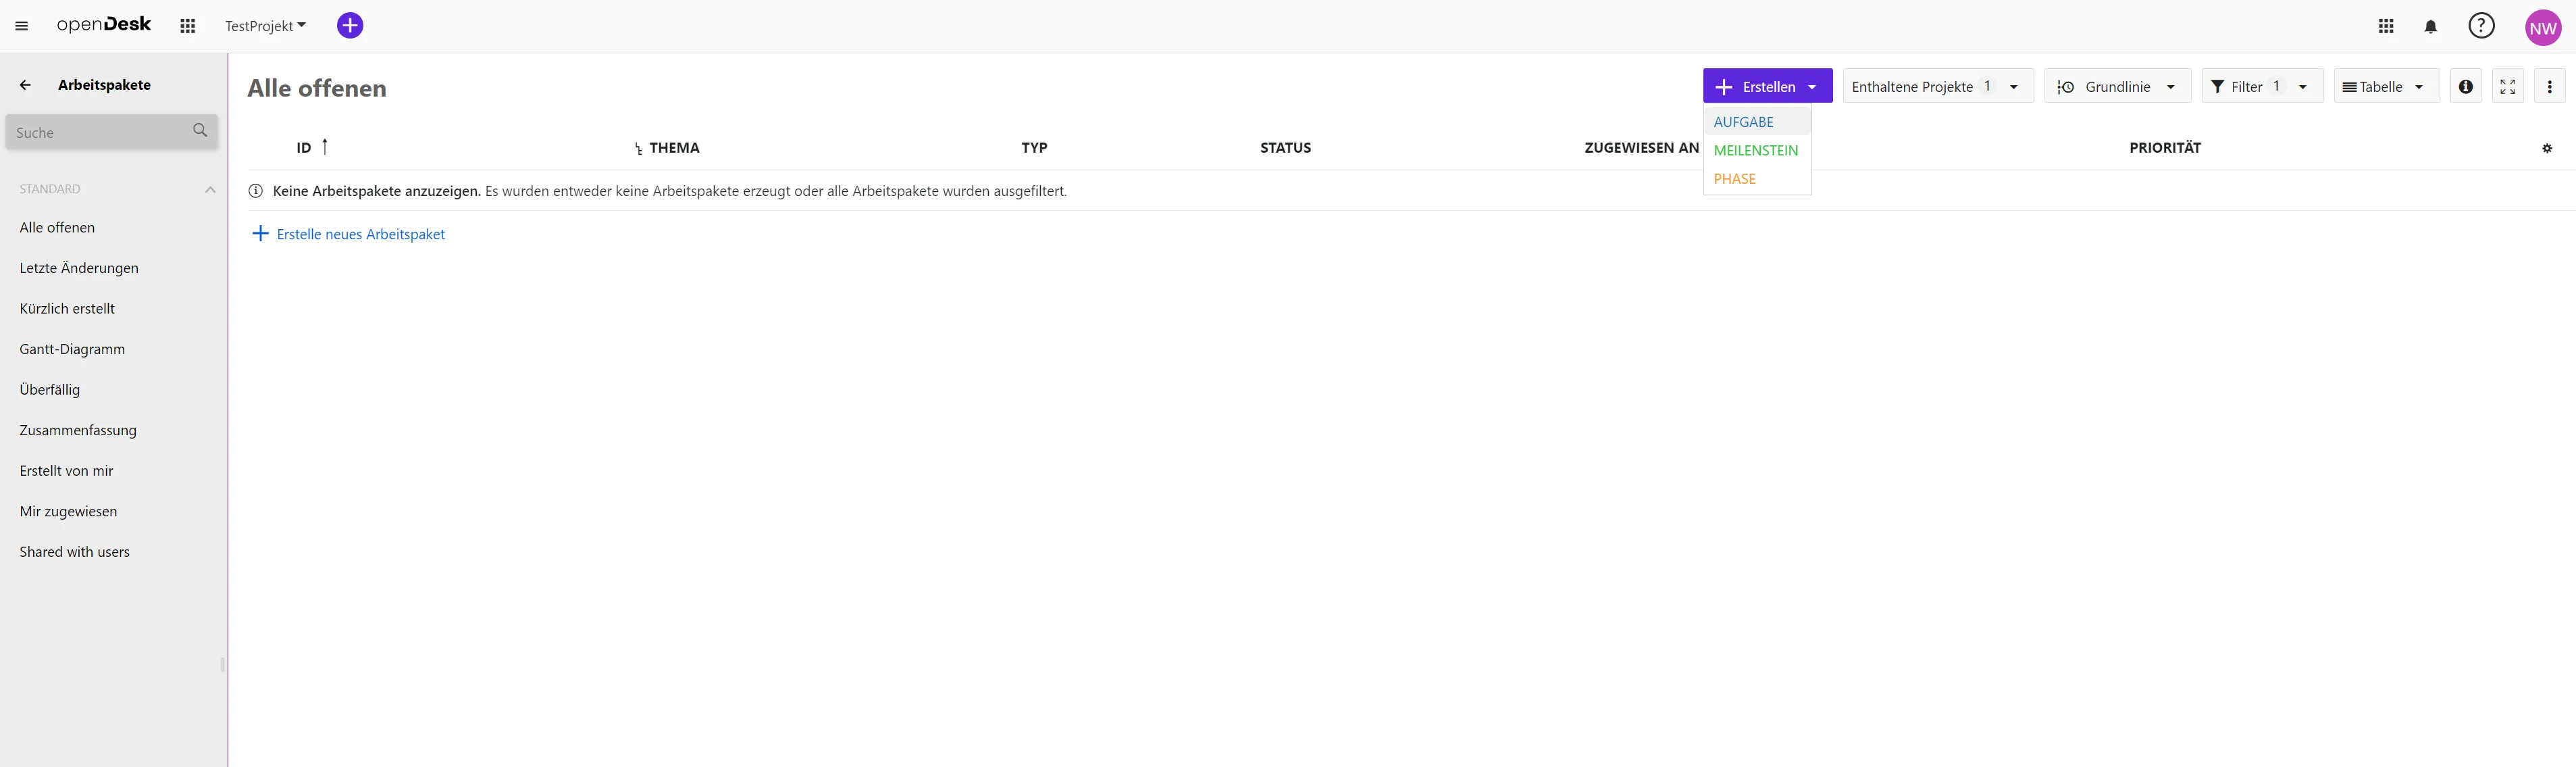2576x767 pixels.
Task: Open the modules grid next to openDesk logo
Action: coord(187,26)
